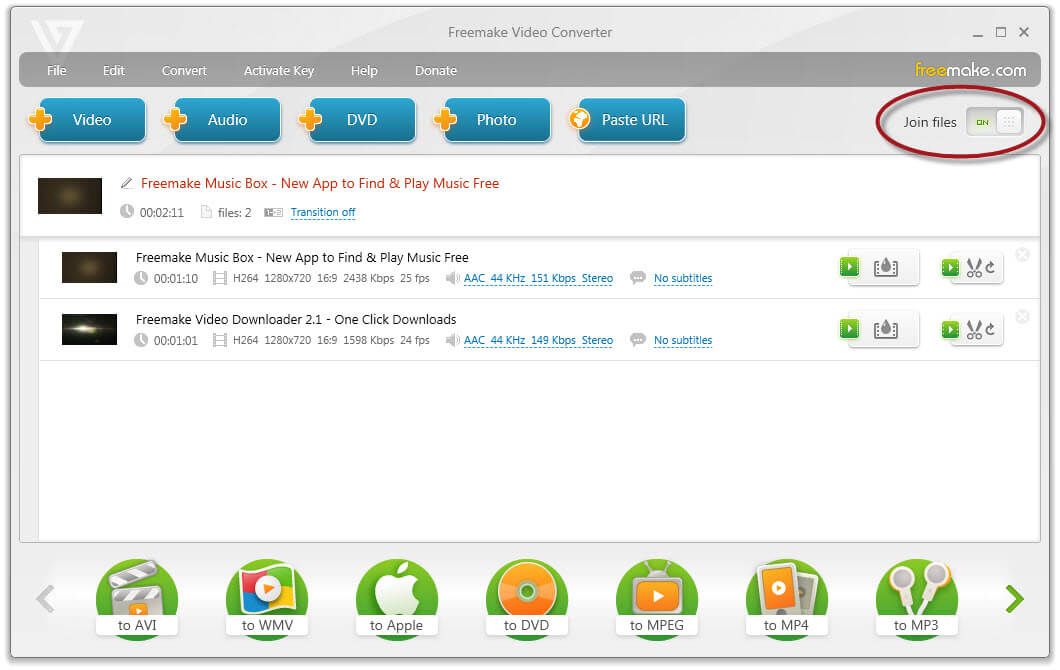Show more output formats with green arrow
This screenshot has width=1060, height=670.
[x=1015, y=599]
